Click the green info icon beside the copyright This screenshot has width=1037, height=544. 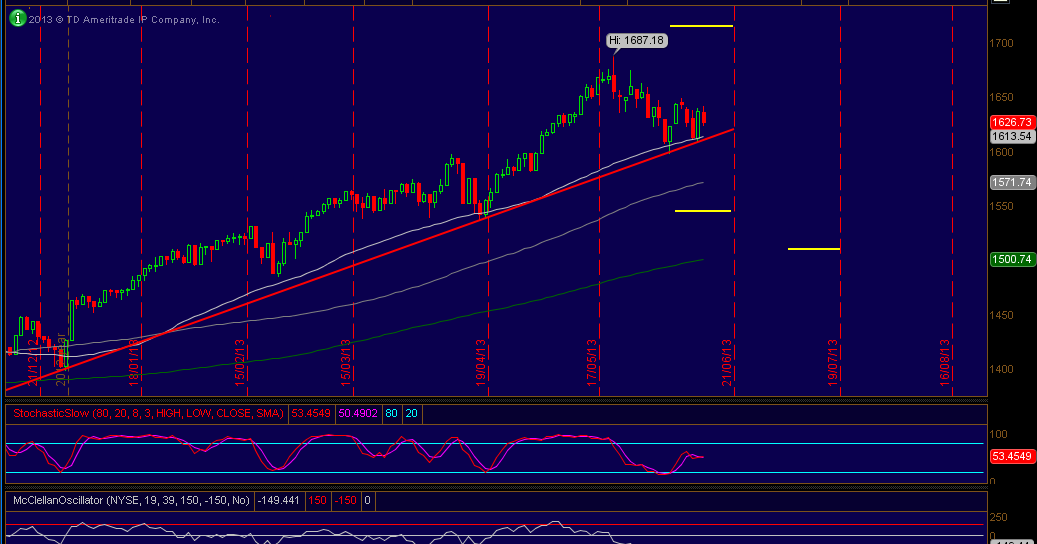[18, 19]
